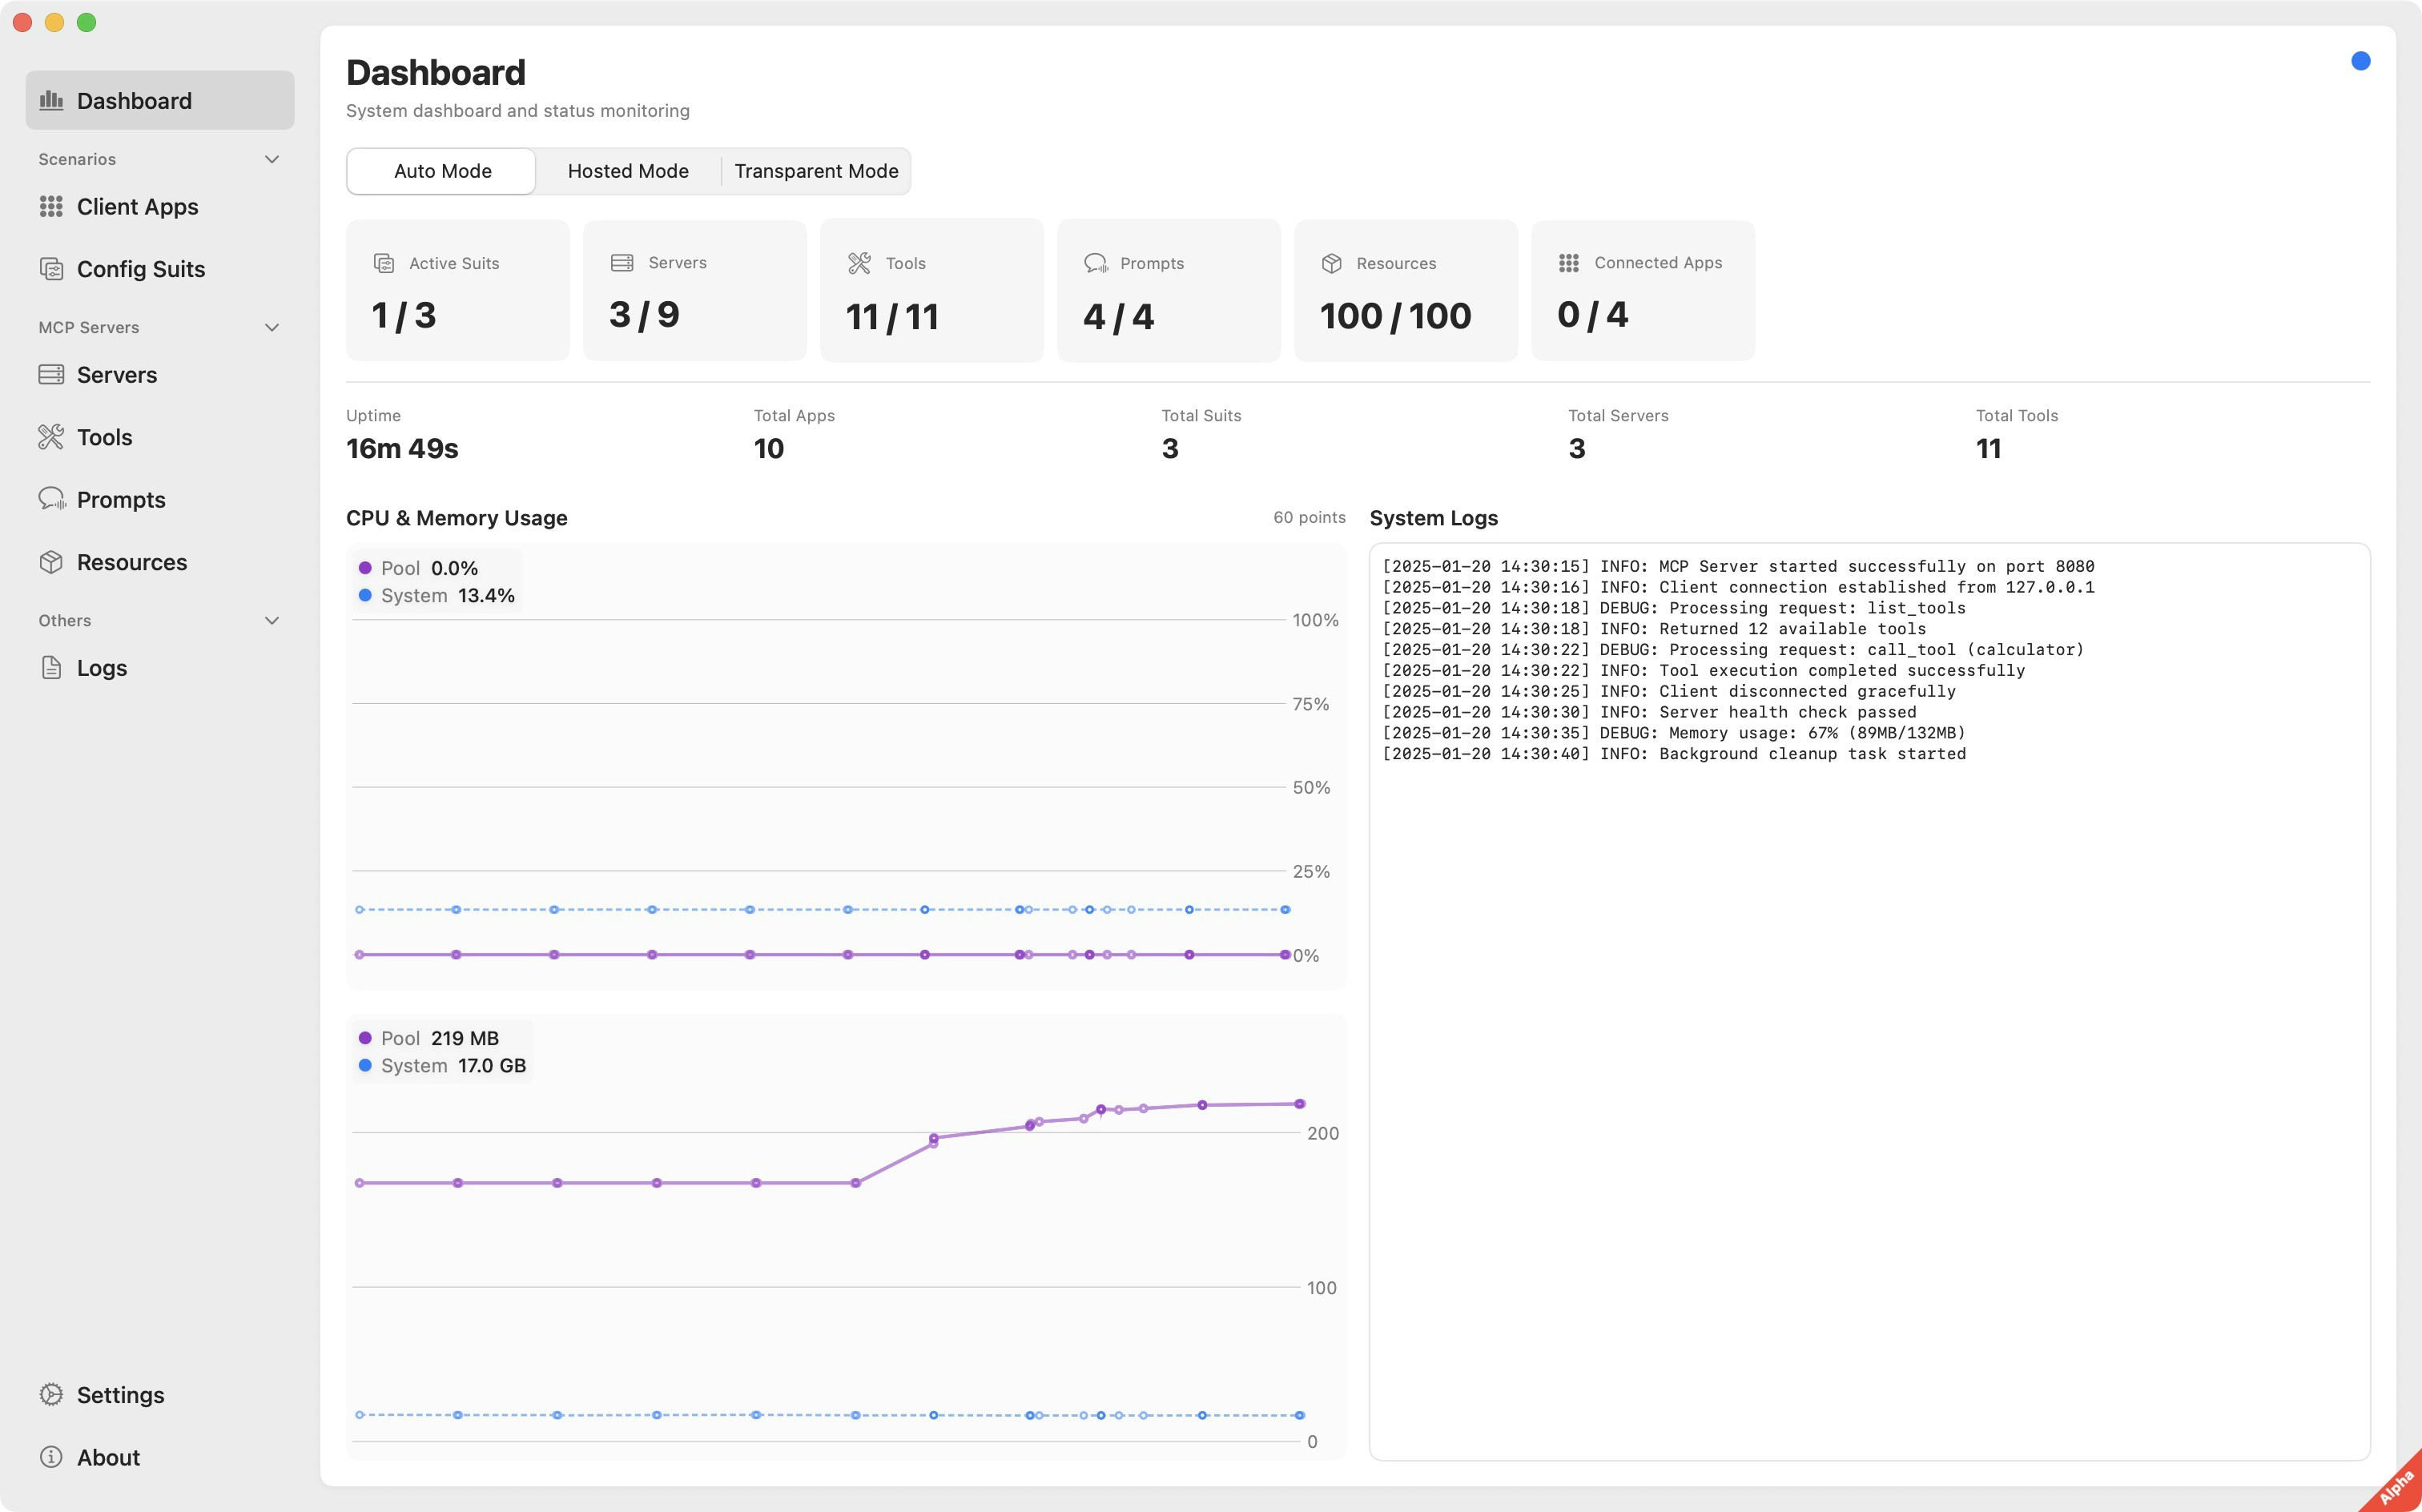Click the Resources cube icon in sidebar
The height and width of the screenshot is (1512, 2422).
(x=51, y=562)
